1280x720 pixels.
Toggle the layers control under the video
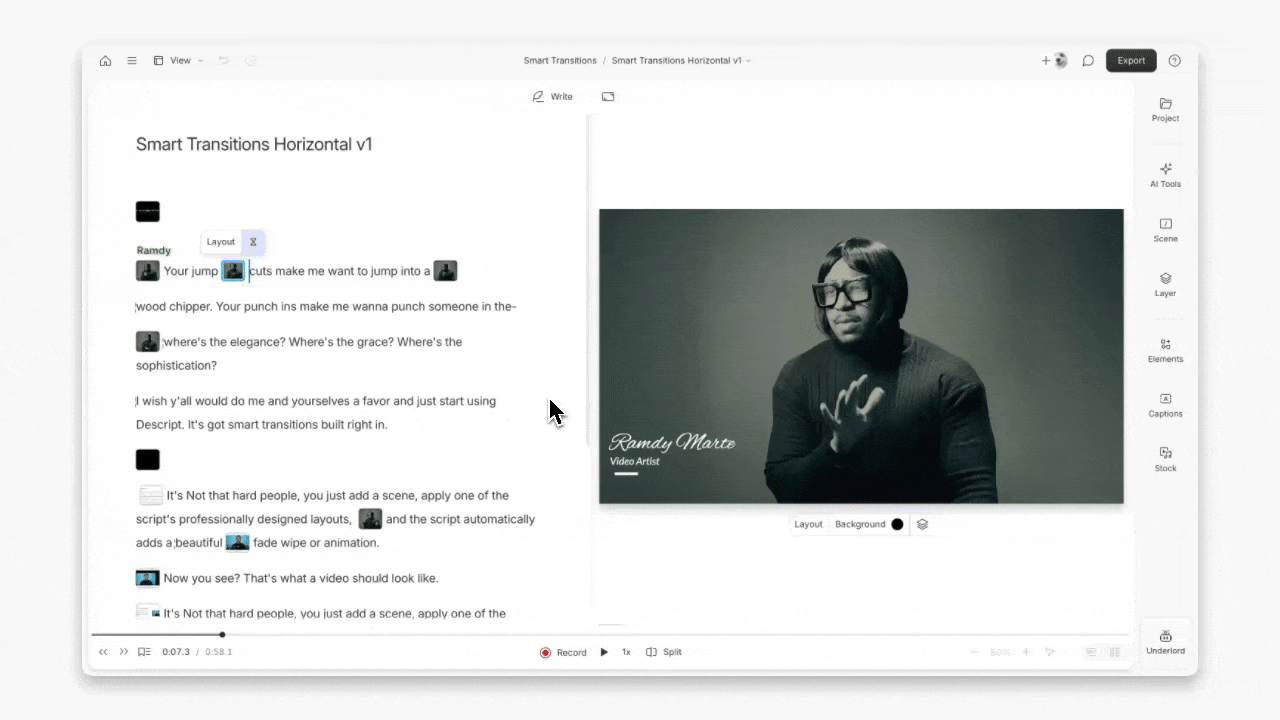point(921,524)
